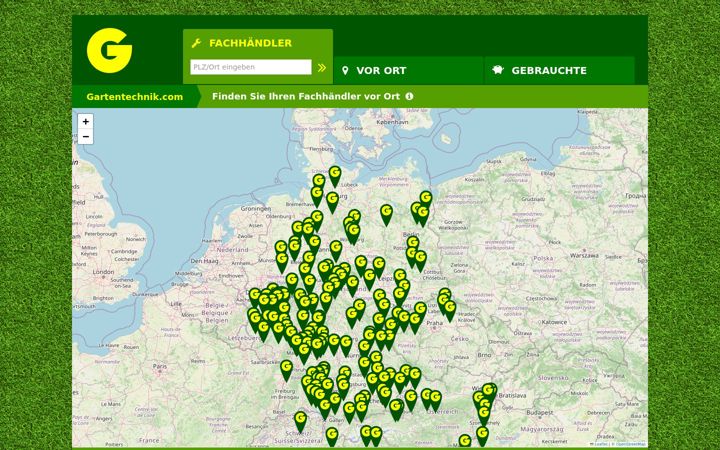Click heading Finden Sie Ihren Fachhändler vor Ort
The image size is (720, 450).
[306, 96]
